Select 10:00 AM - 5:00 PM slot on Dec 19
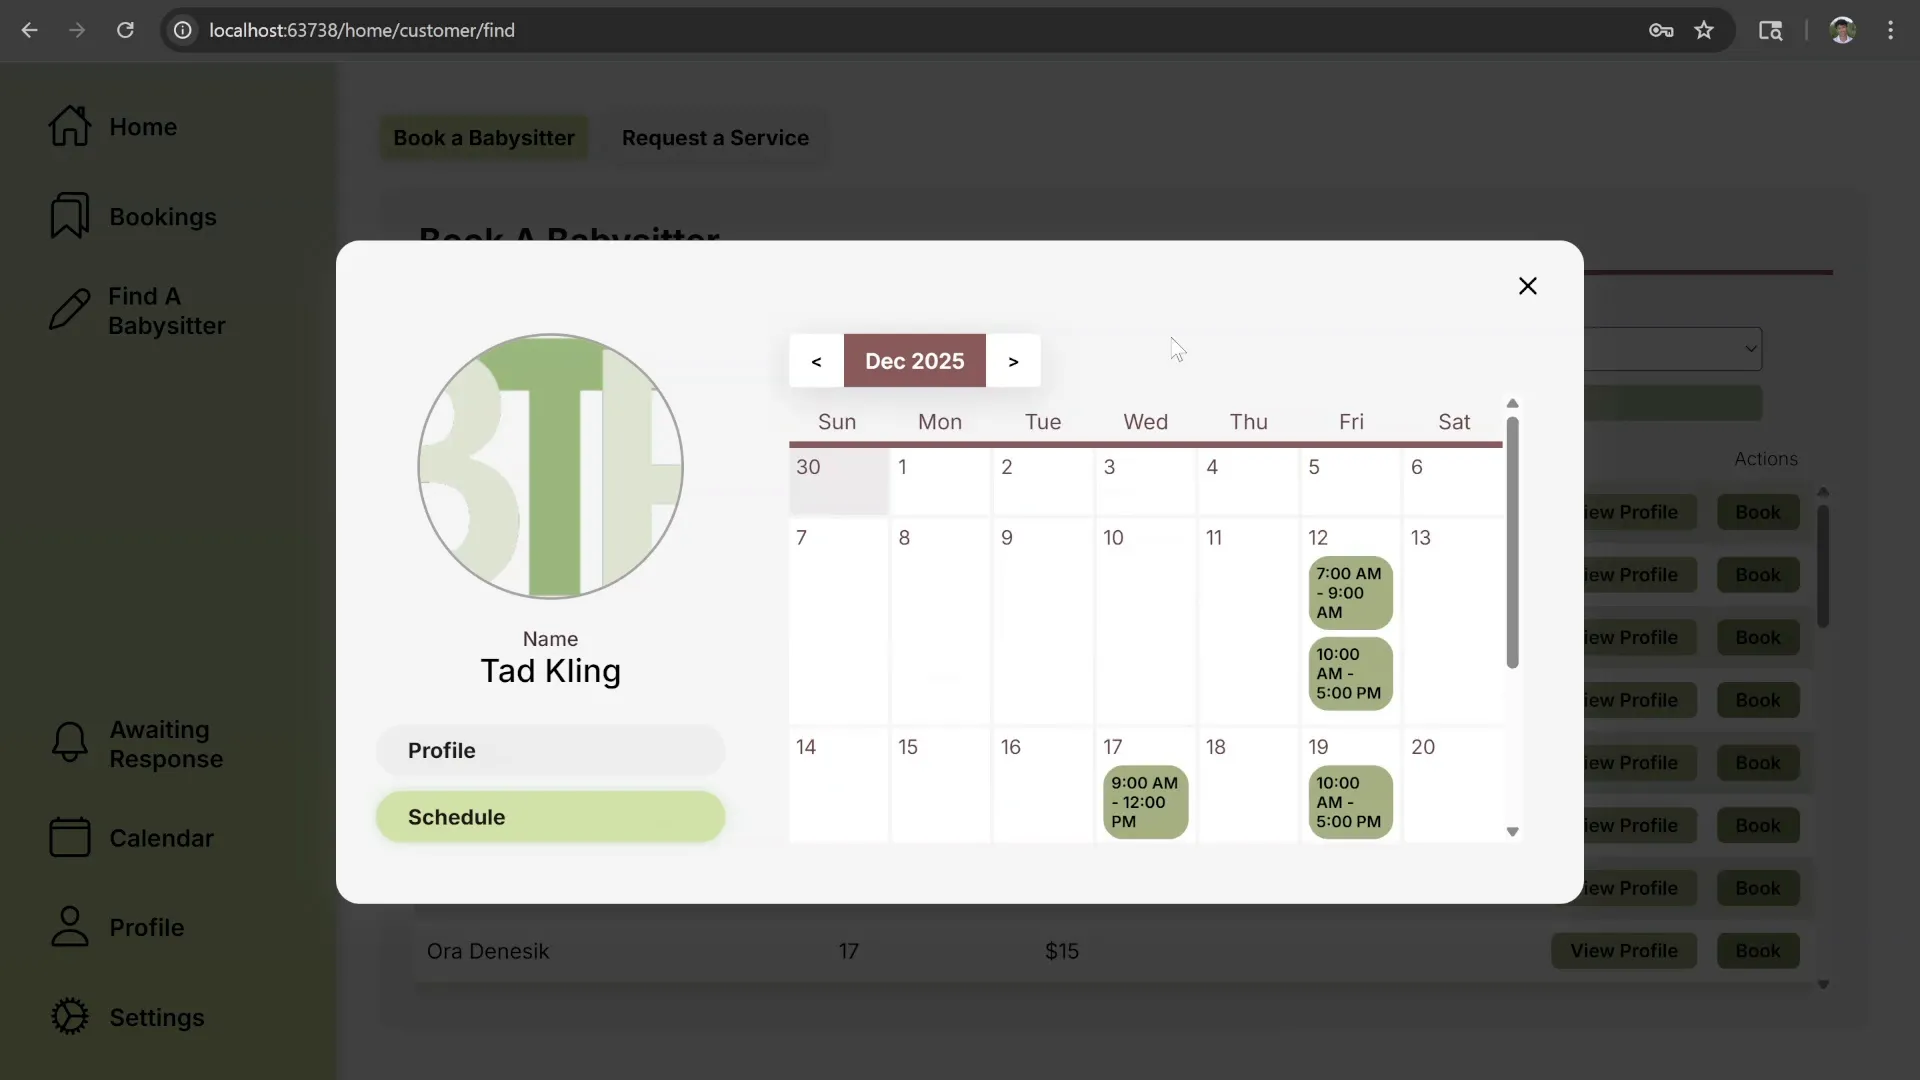This screenshot has height=1080, width=1920. [x=1350, y=802]
